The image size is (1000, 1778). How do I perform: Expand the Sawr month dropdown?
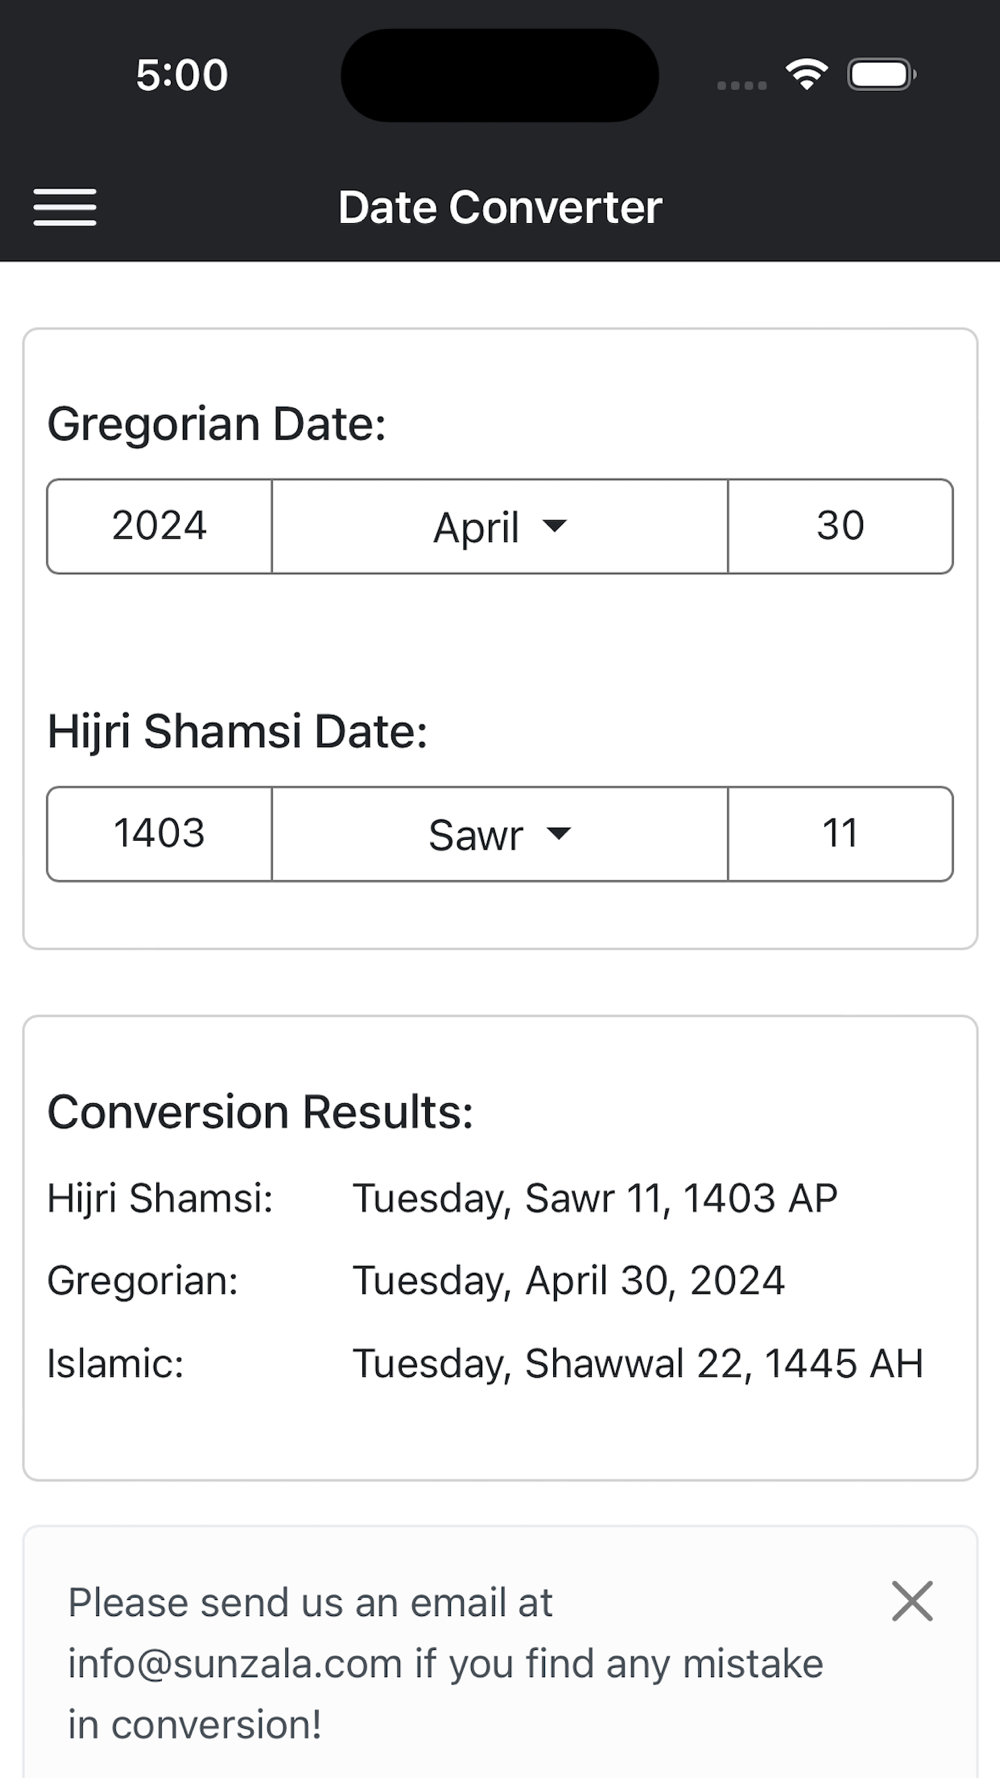tap(500, 834)
